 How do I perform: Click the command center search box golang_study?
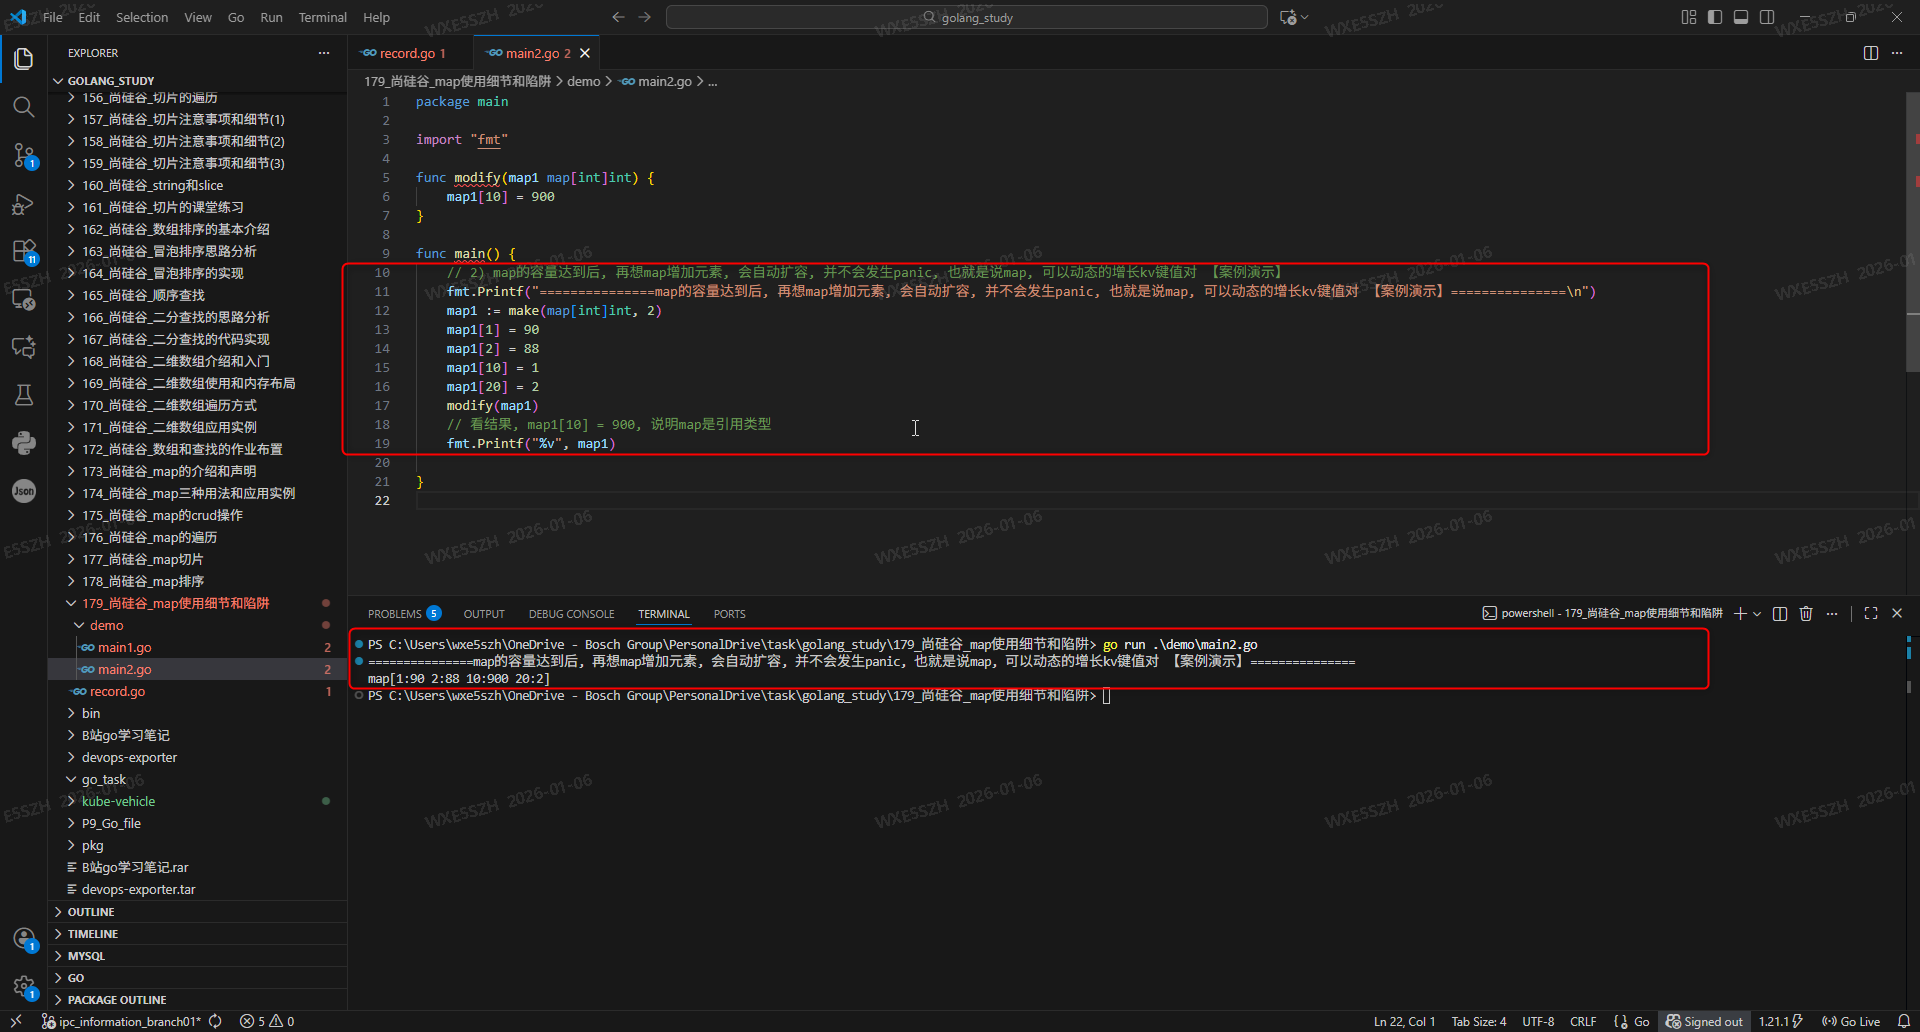(x=967, y=17)
